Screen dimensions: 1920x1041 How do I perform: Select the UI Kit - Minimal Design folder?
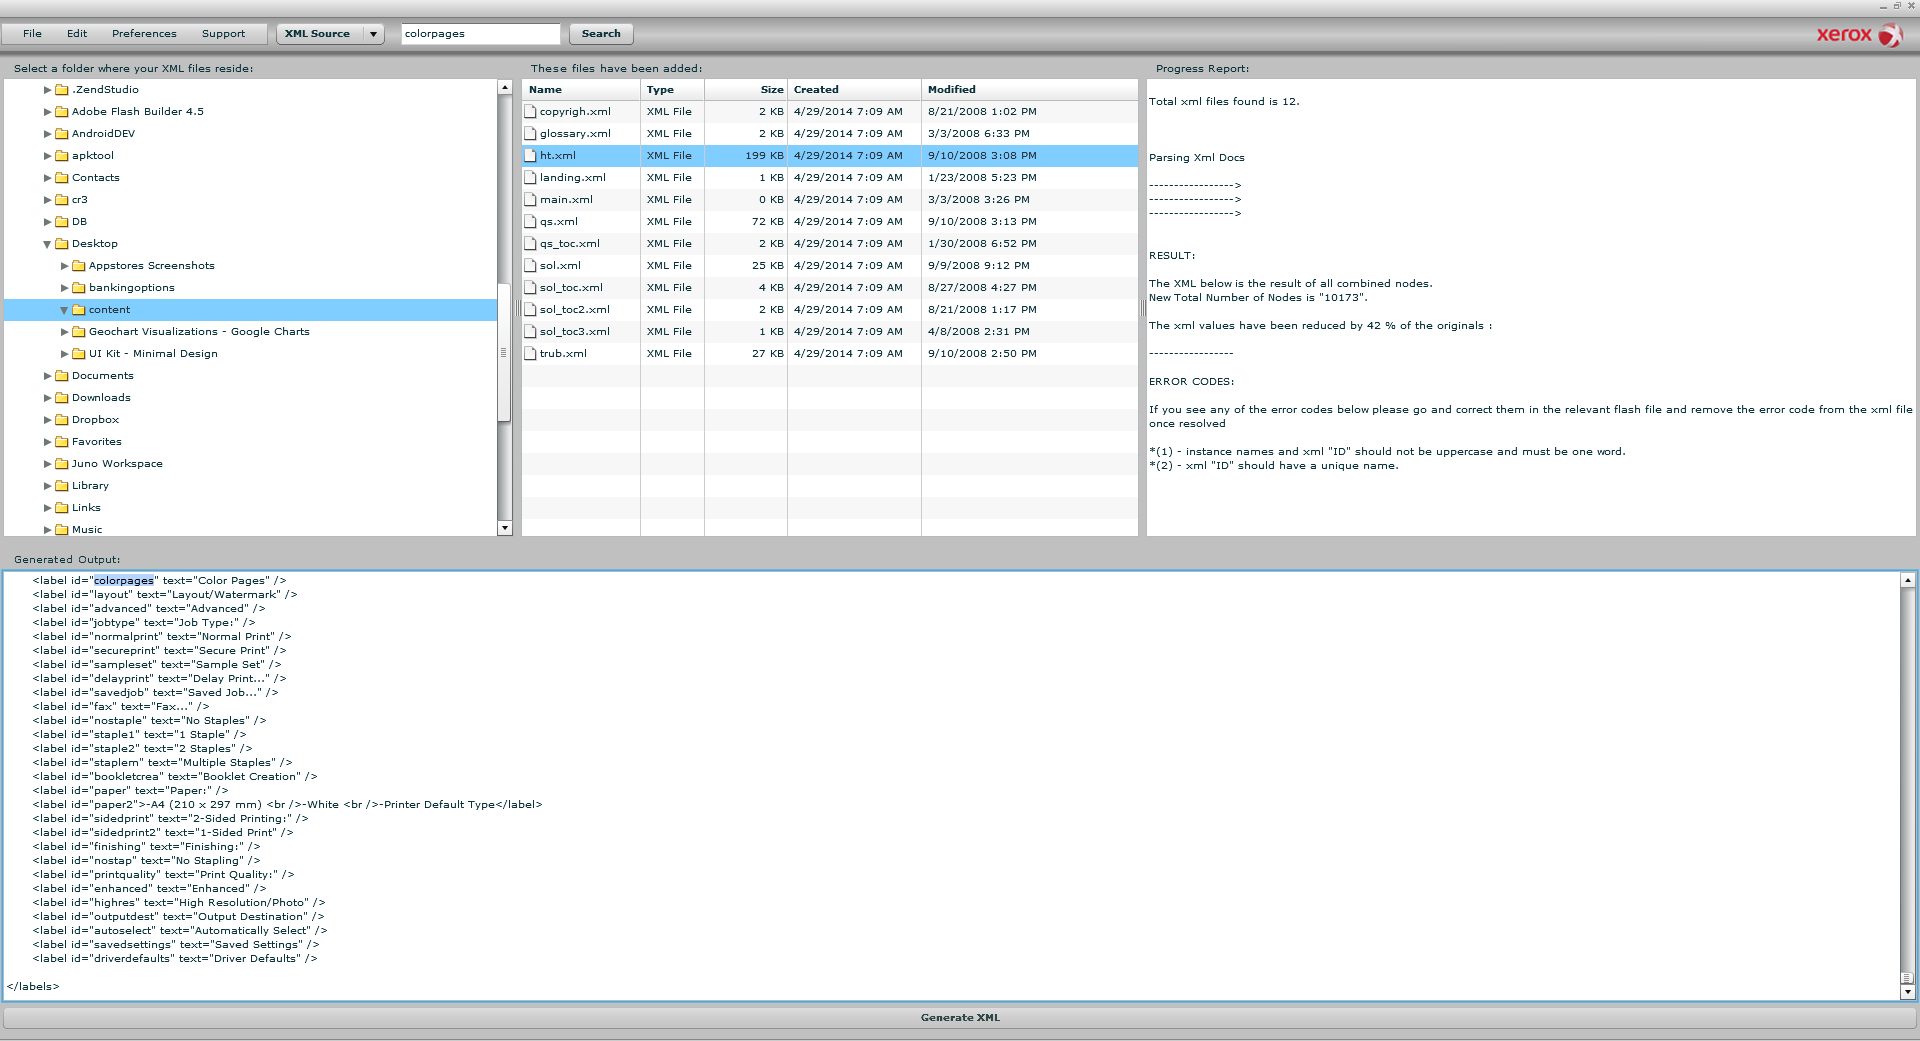tap(153, 354)
